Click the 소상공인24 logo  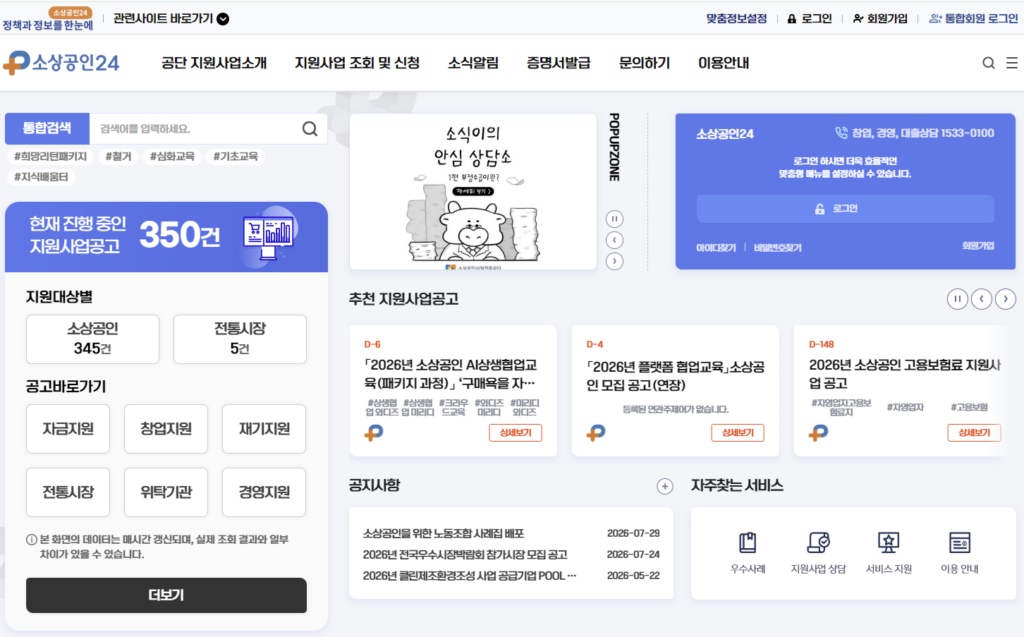tap(61, 63)
